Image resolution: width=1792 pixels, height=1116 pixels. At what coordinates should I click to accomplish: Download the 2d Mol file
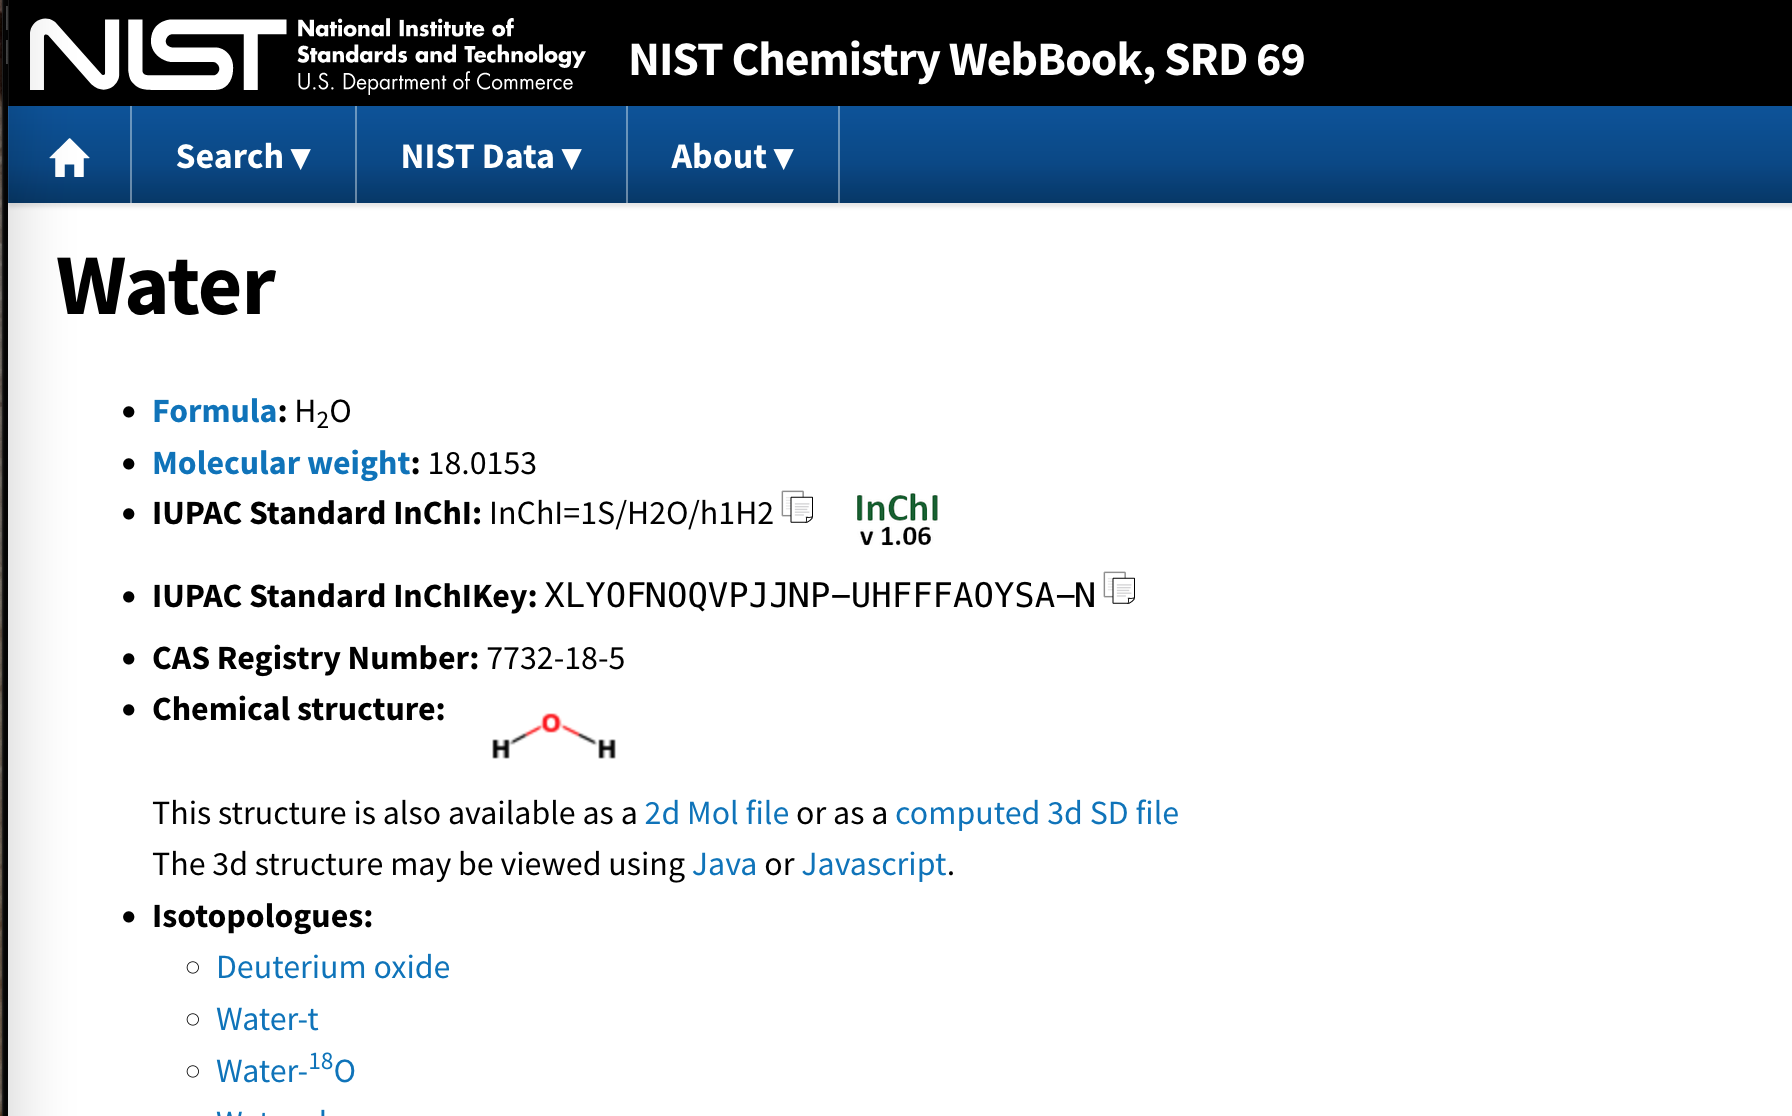point(717,813)
